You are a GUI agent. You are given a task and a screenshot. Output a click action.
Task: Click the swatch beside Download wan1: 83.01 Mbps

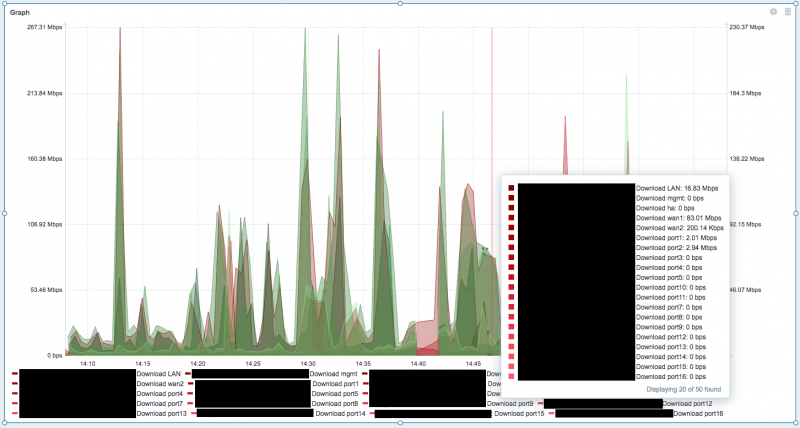point(511,218)
